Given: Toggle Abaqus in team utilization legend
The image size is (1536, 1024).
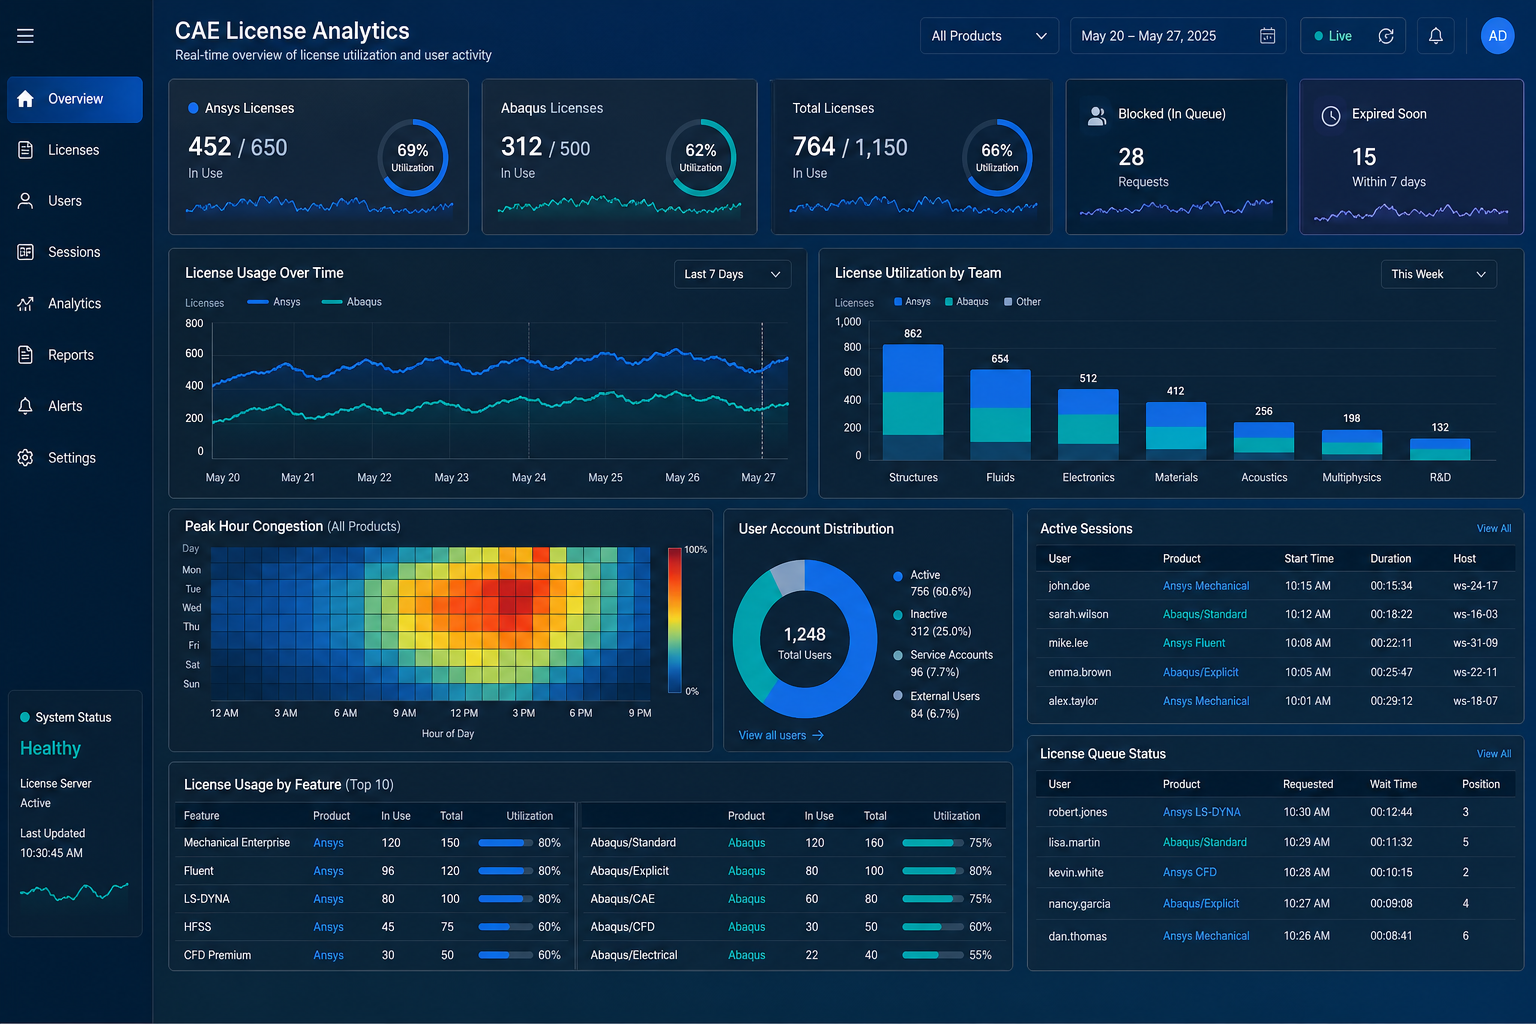Looking at the screenshot, I should [967, 302].
